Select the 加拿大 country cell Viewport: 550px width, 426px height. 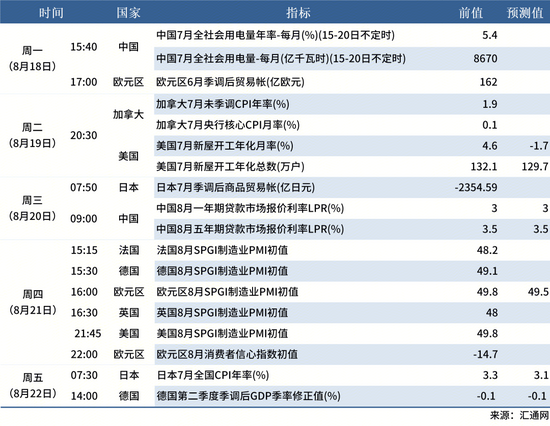(x=128, y=114)
